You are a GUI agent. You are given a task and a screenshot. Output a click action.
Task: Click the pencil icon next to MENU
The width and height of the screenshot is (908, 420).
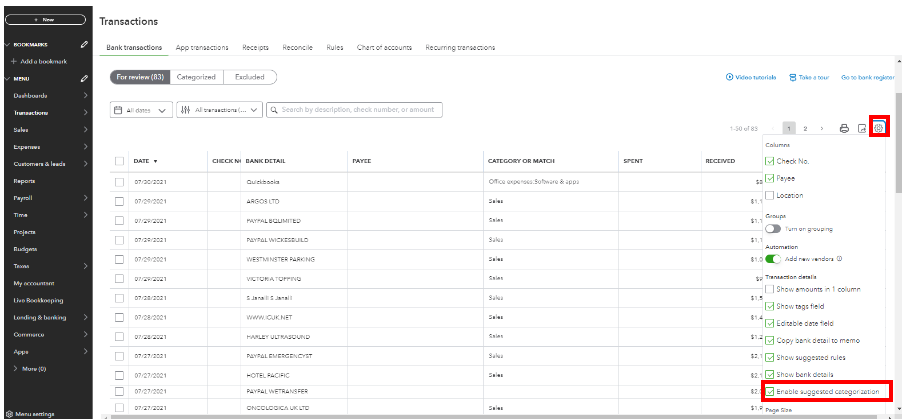pyautogui.click(x=84, y=78)
